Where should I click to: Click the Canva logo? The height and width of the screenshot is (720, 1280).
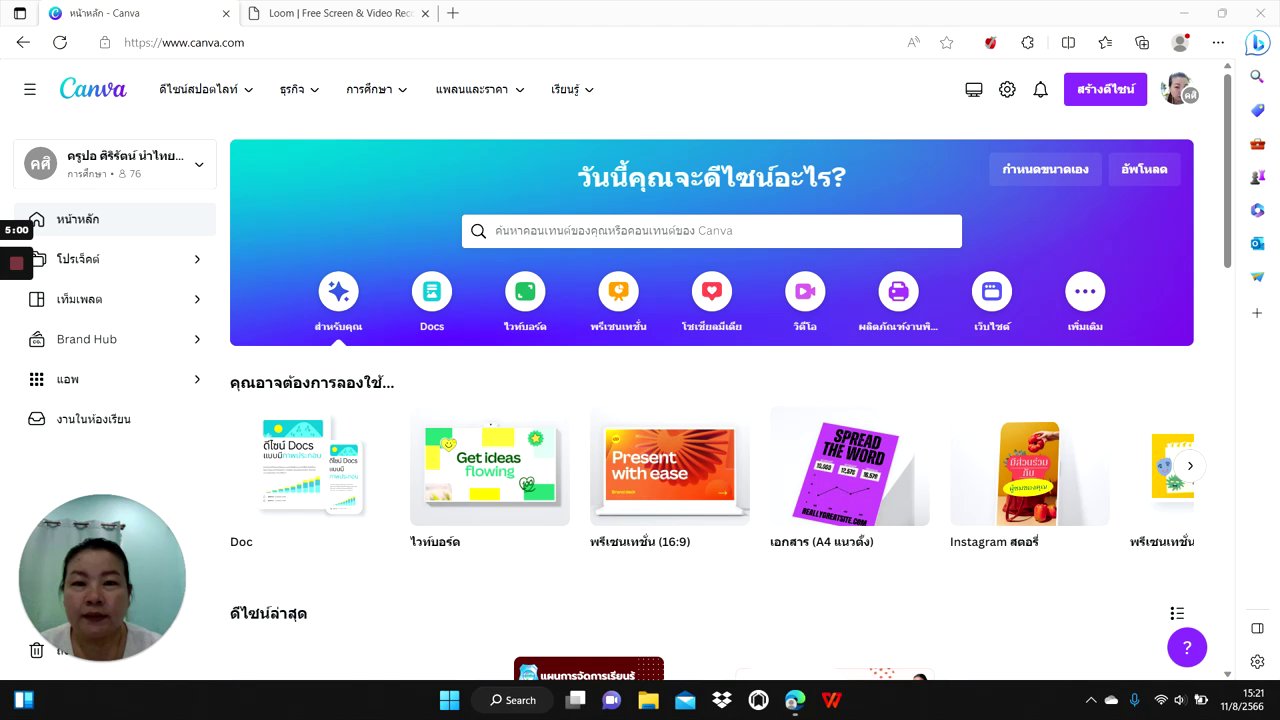[x=93, y=89]
